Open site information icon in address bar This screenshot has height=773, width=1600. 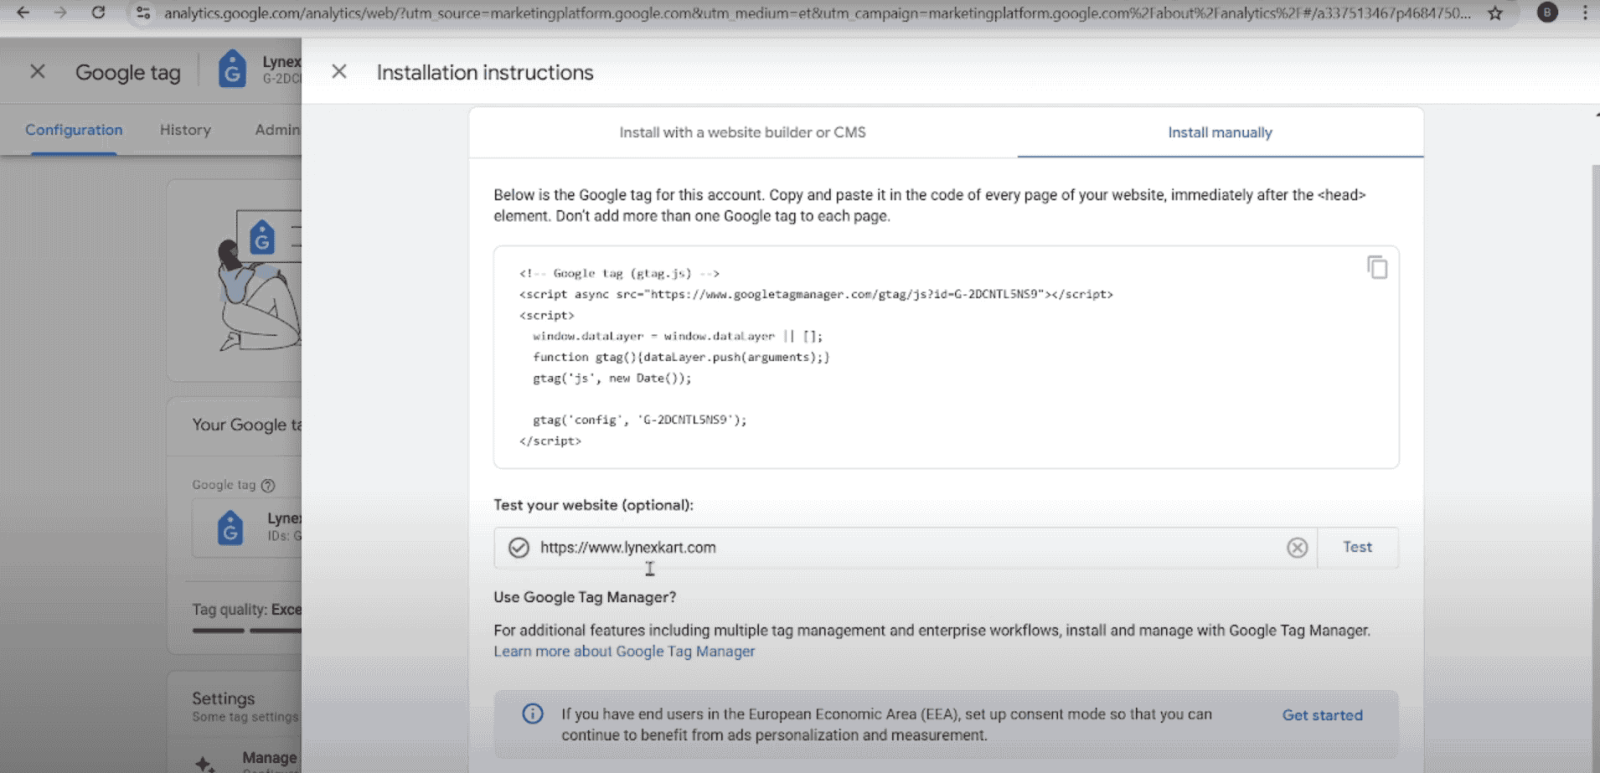point(143,13)
